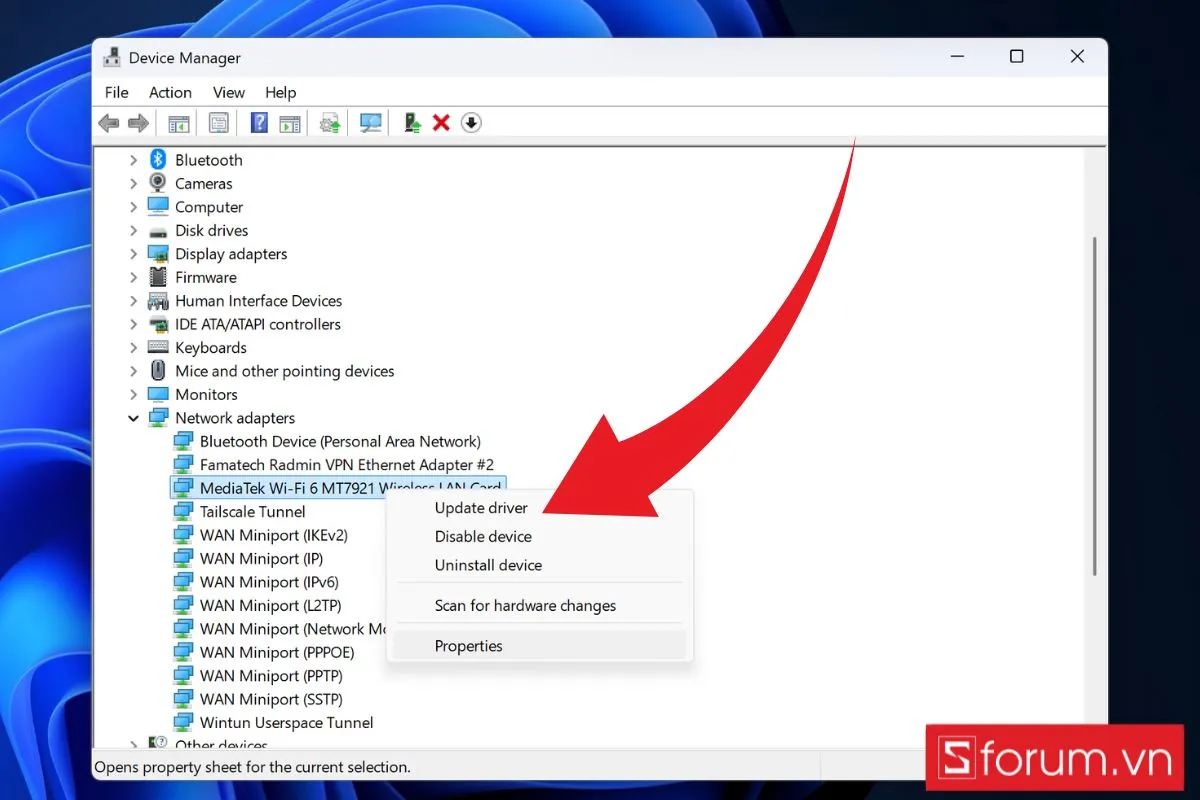1200x800 pixels.
Task: Click the Properties sheet toolbar icon
Action: (219, 123)
